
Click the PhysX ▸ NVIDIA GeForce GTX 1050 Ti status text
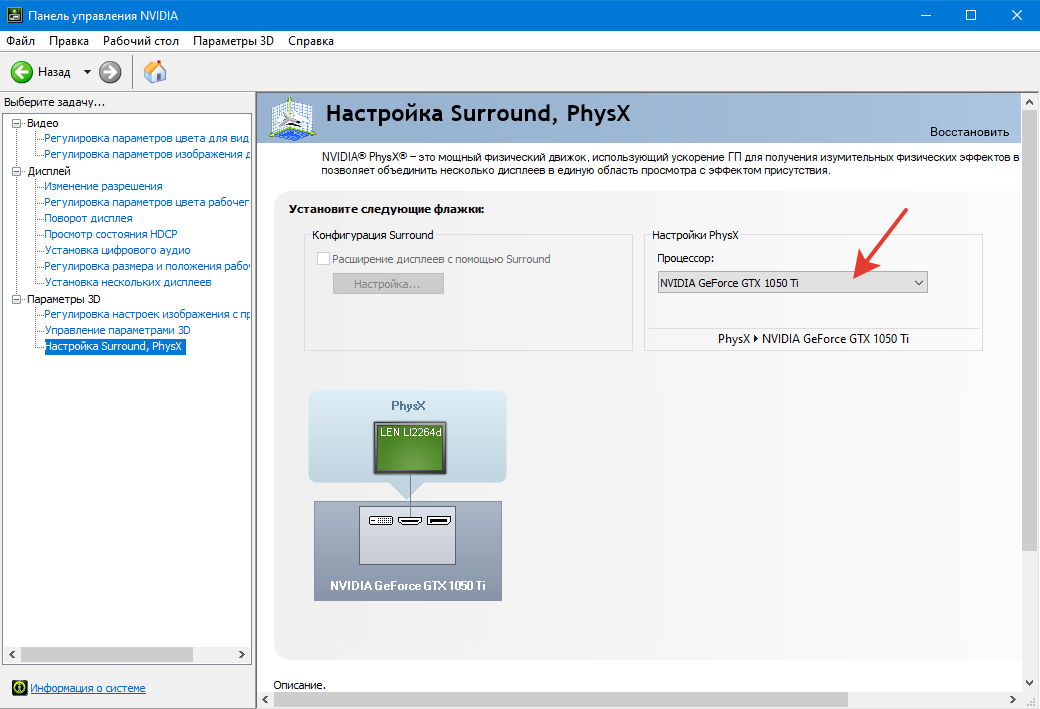click(x=813, y=339)
